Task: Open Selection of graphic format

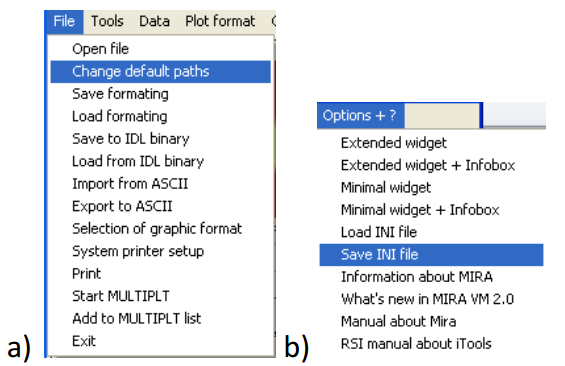Action: pos(160,228)
